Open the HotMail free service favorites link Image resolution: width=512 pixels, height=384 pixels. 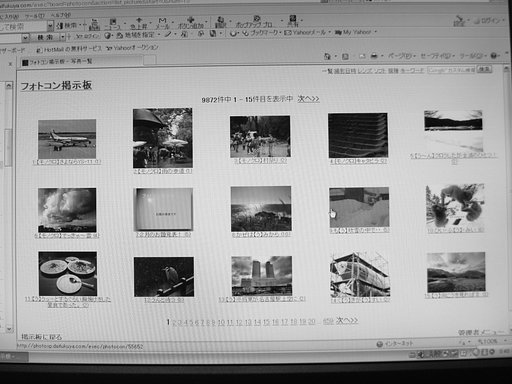68,49
